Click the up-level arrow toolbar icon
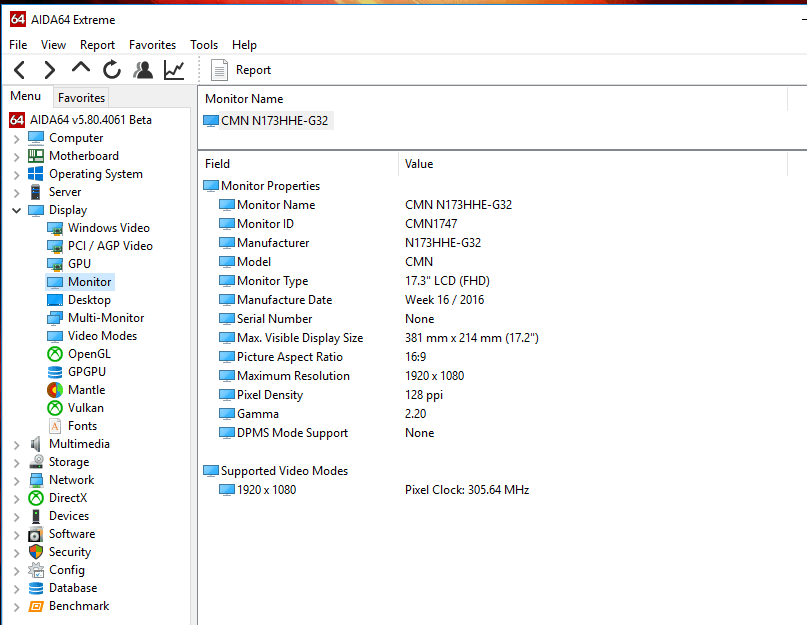Screen dimensions: 807x625 pyautogui.click(x=81, y=68)
